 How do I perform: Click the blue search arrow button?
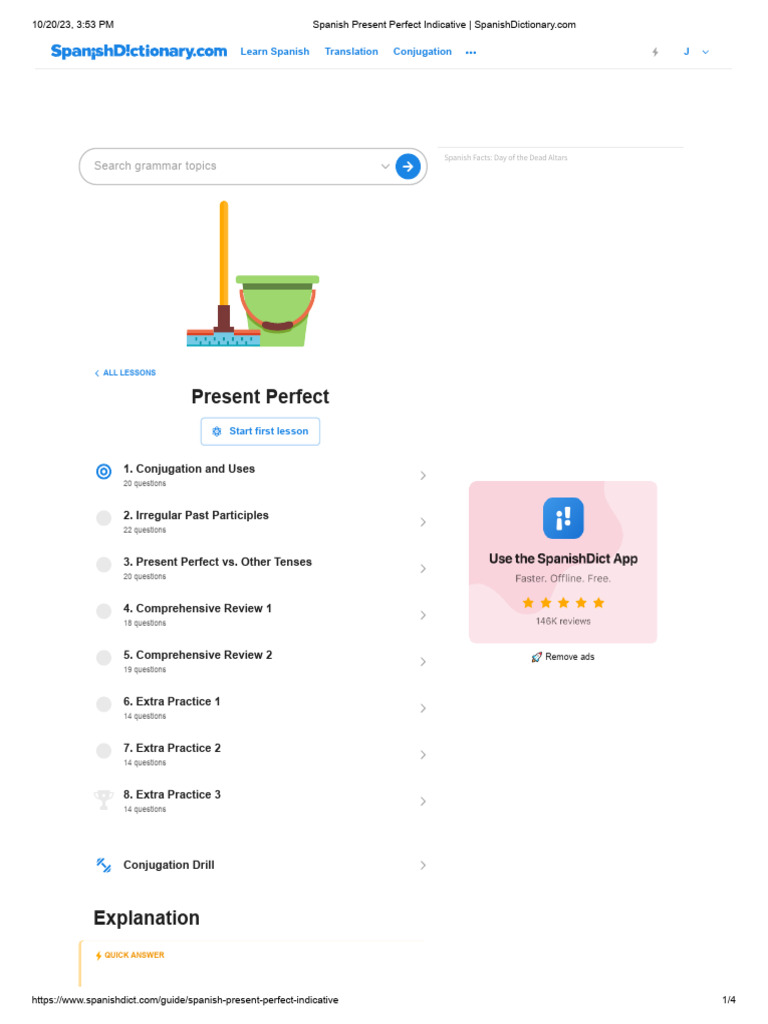(x=407, y=166)
